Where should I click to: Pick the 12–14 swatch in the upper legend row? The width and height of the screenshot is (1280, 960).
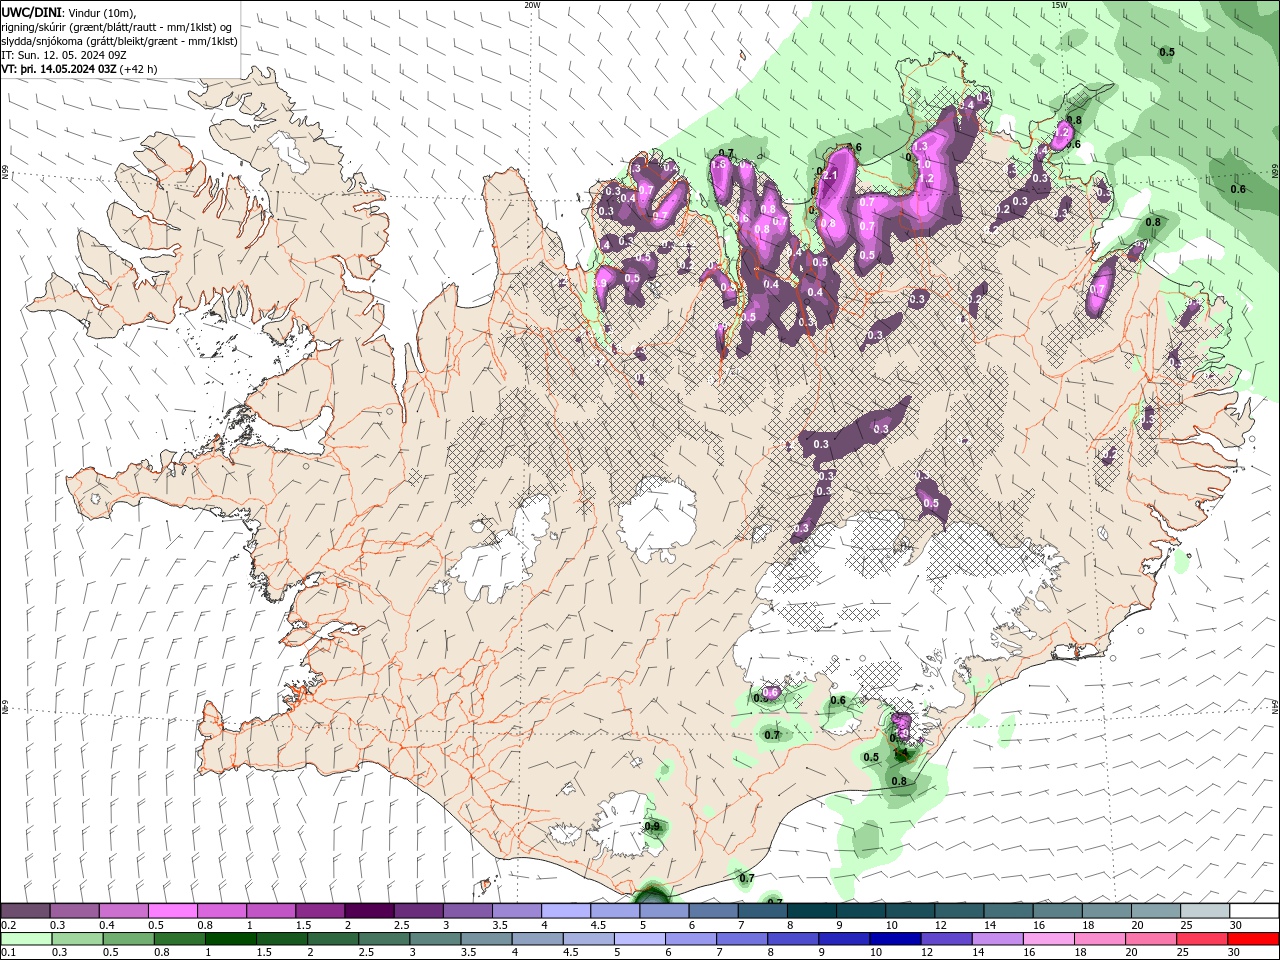click(958, 911)
